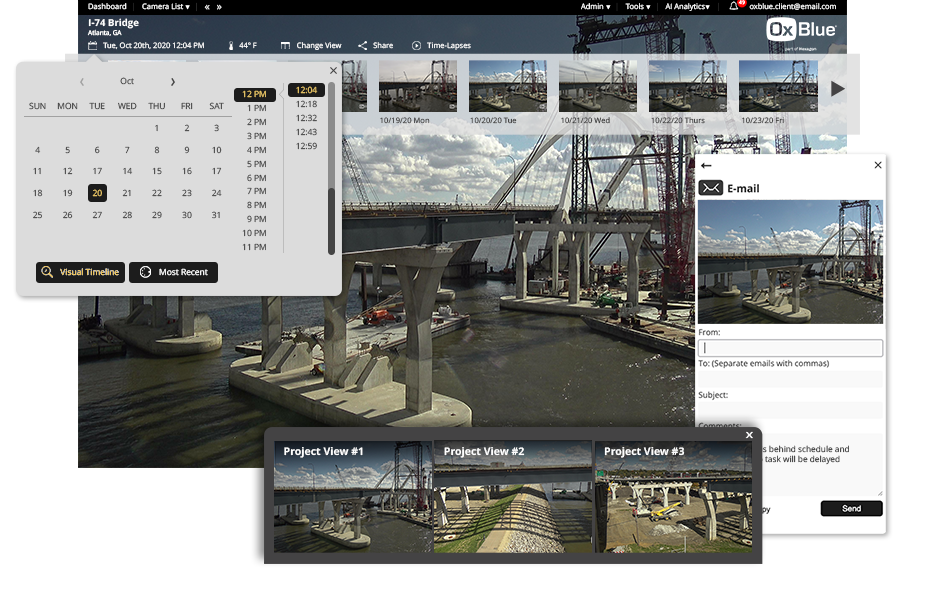
Task: Click the calendar icon beside the date
Action: (92, 45)
